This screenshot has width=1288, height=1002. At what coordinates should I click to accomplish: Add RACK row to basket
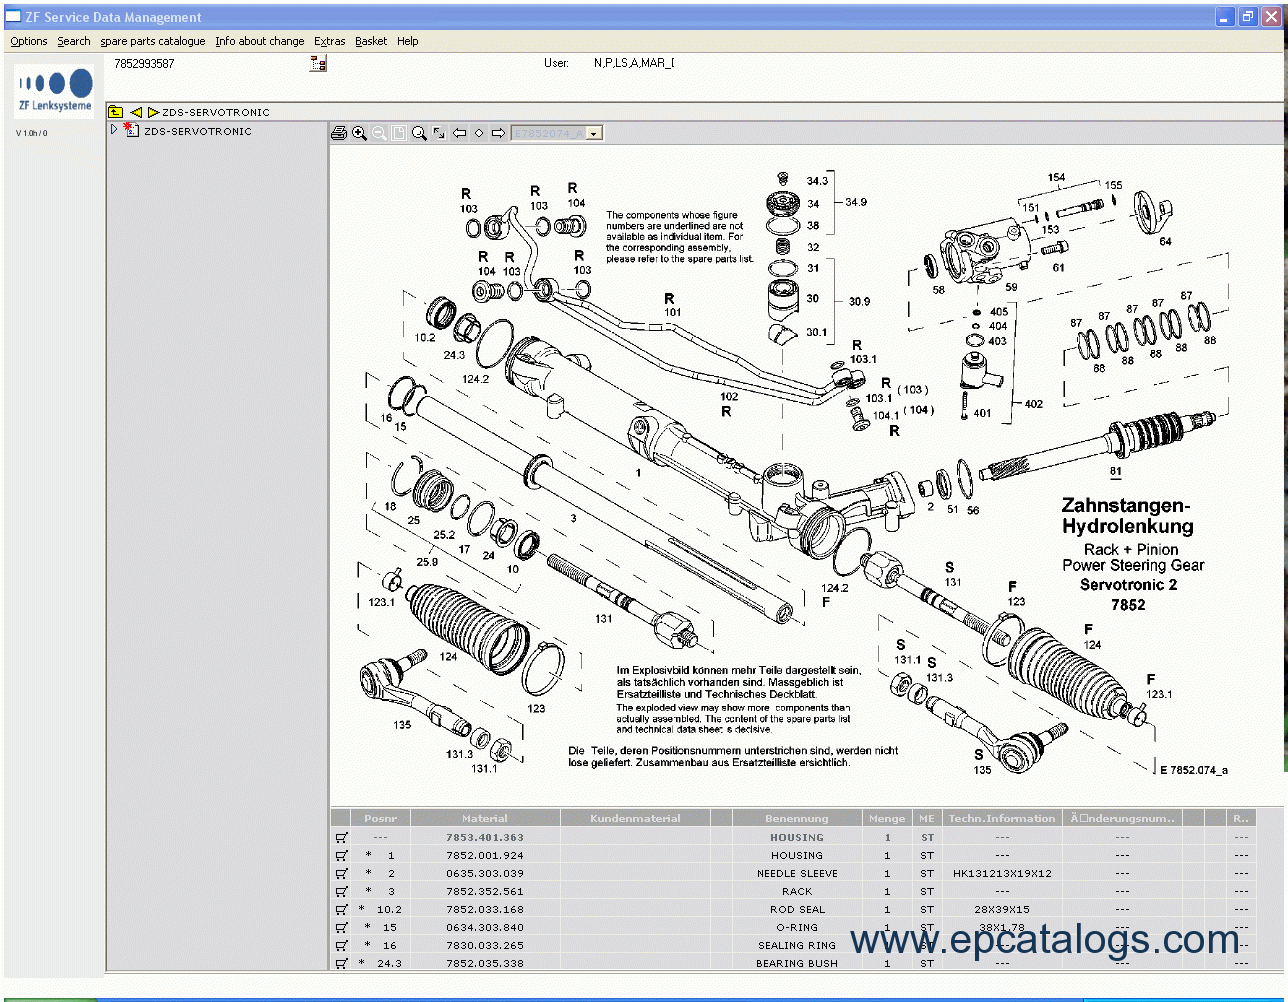click(341, 891)
